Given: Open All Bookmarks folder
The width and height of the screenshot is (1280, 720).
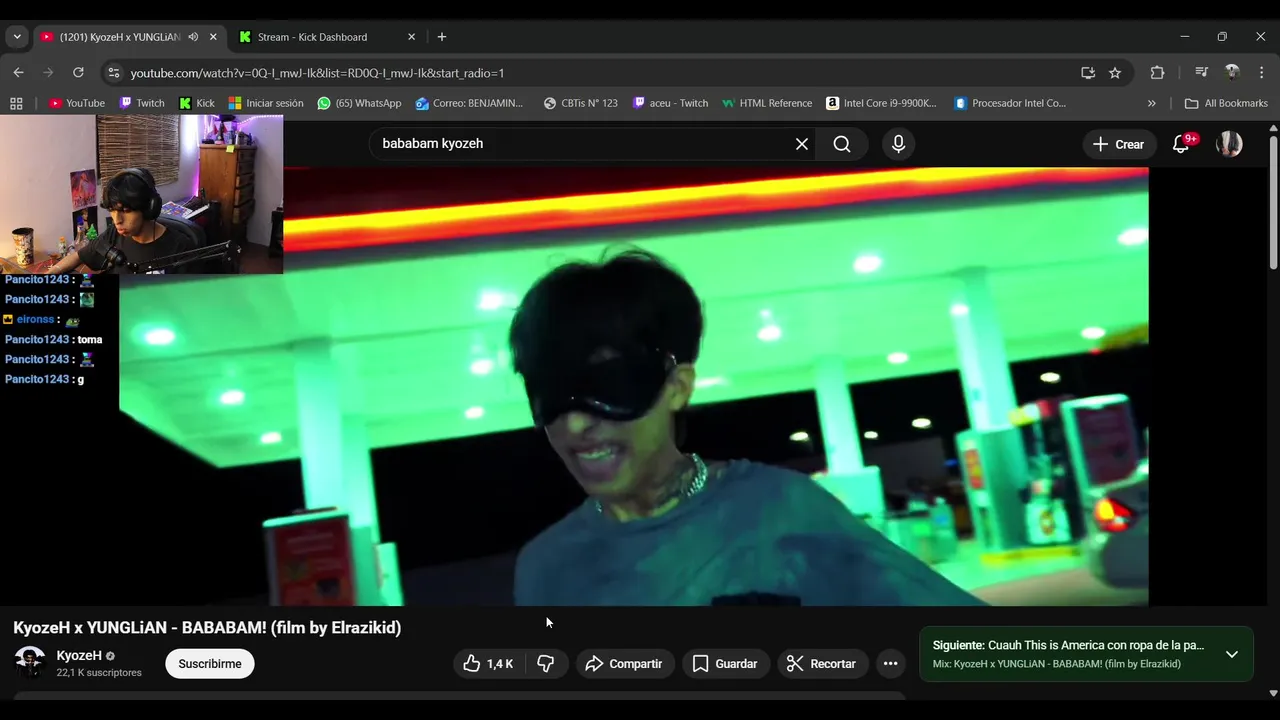Looking at the screenshot, I should (x=1226, y=103).
